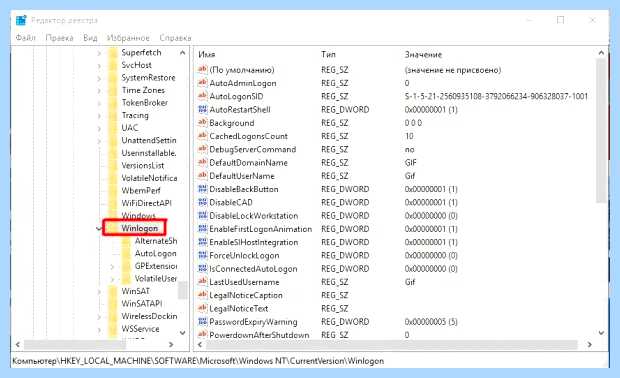Open the Справка menu
The width and height of the screenshot is (620, 378).
[176, 38]
